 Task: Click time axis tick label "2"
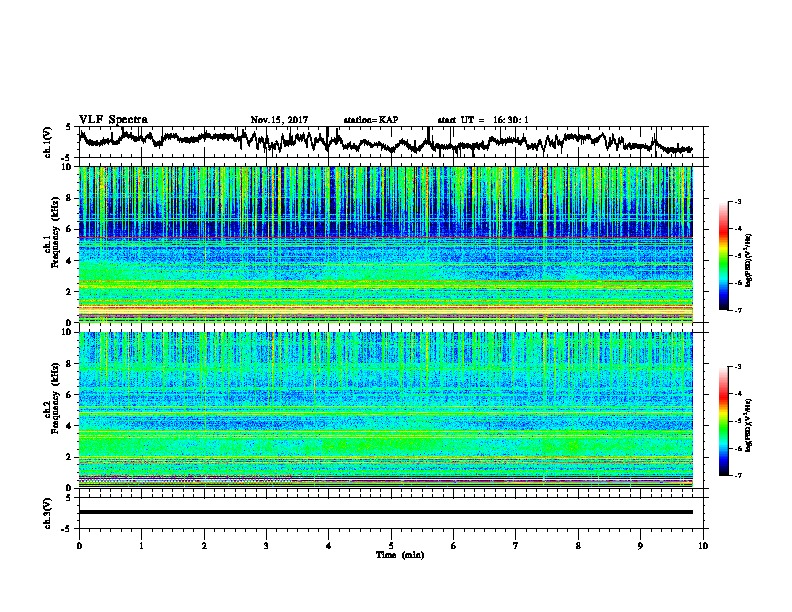204,546
